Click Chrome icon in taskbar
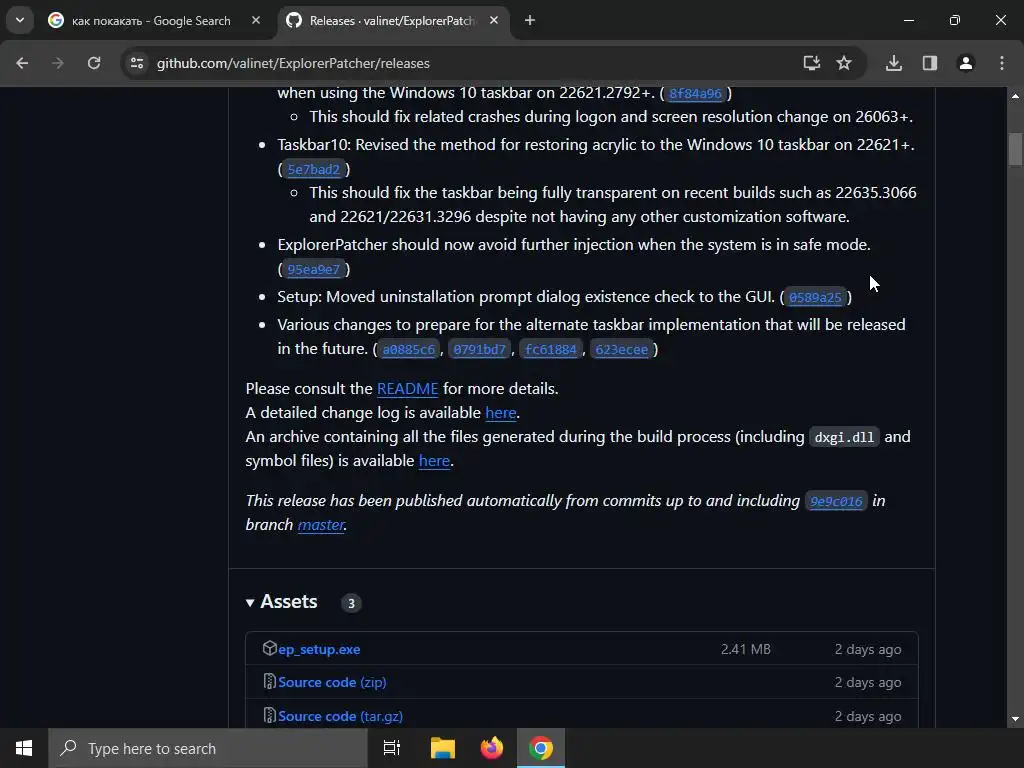The height and width of the screenshot is (768, 1024). pyautogui.click(x=541, y=748)
